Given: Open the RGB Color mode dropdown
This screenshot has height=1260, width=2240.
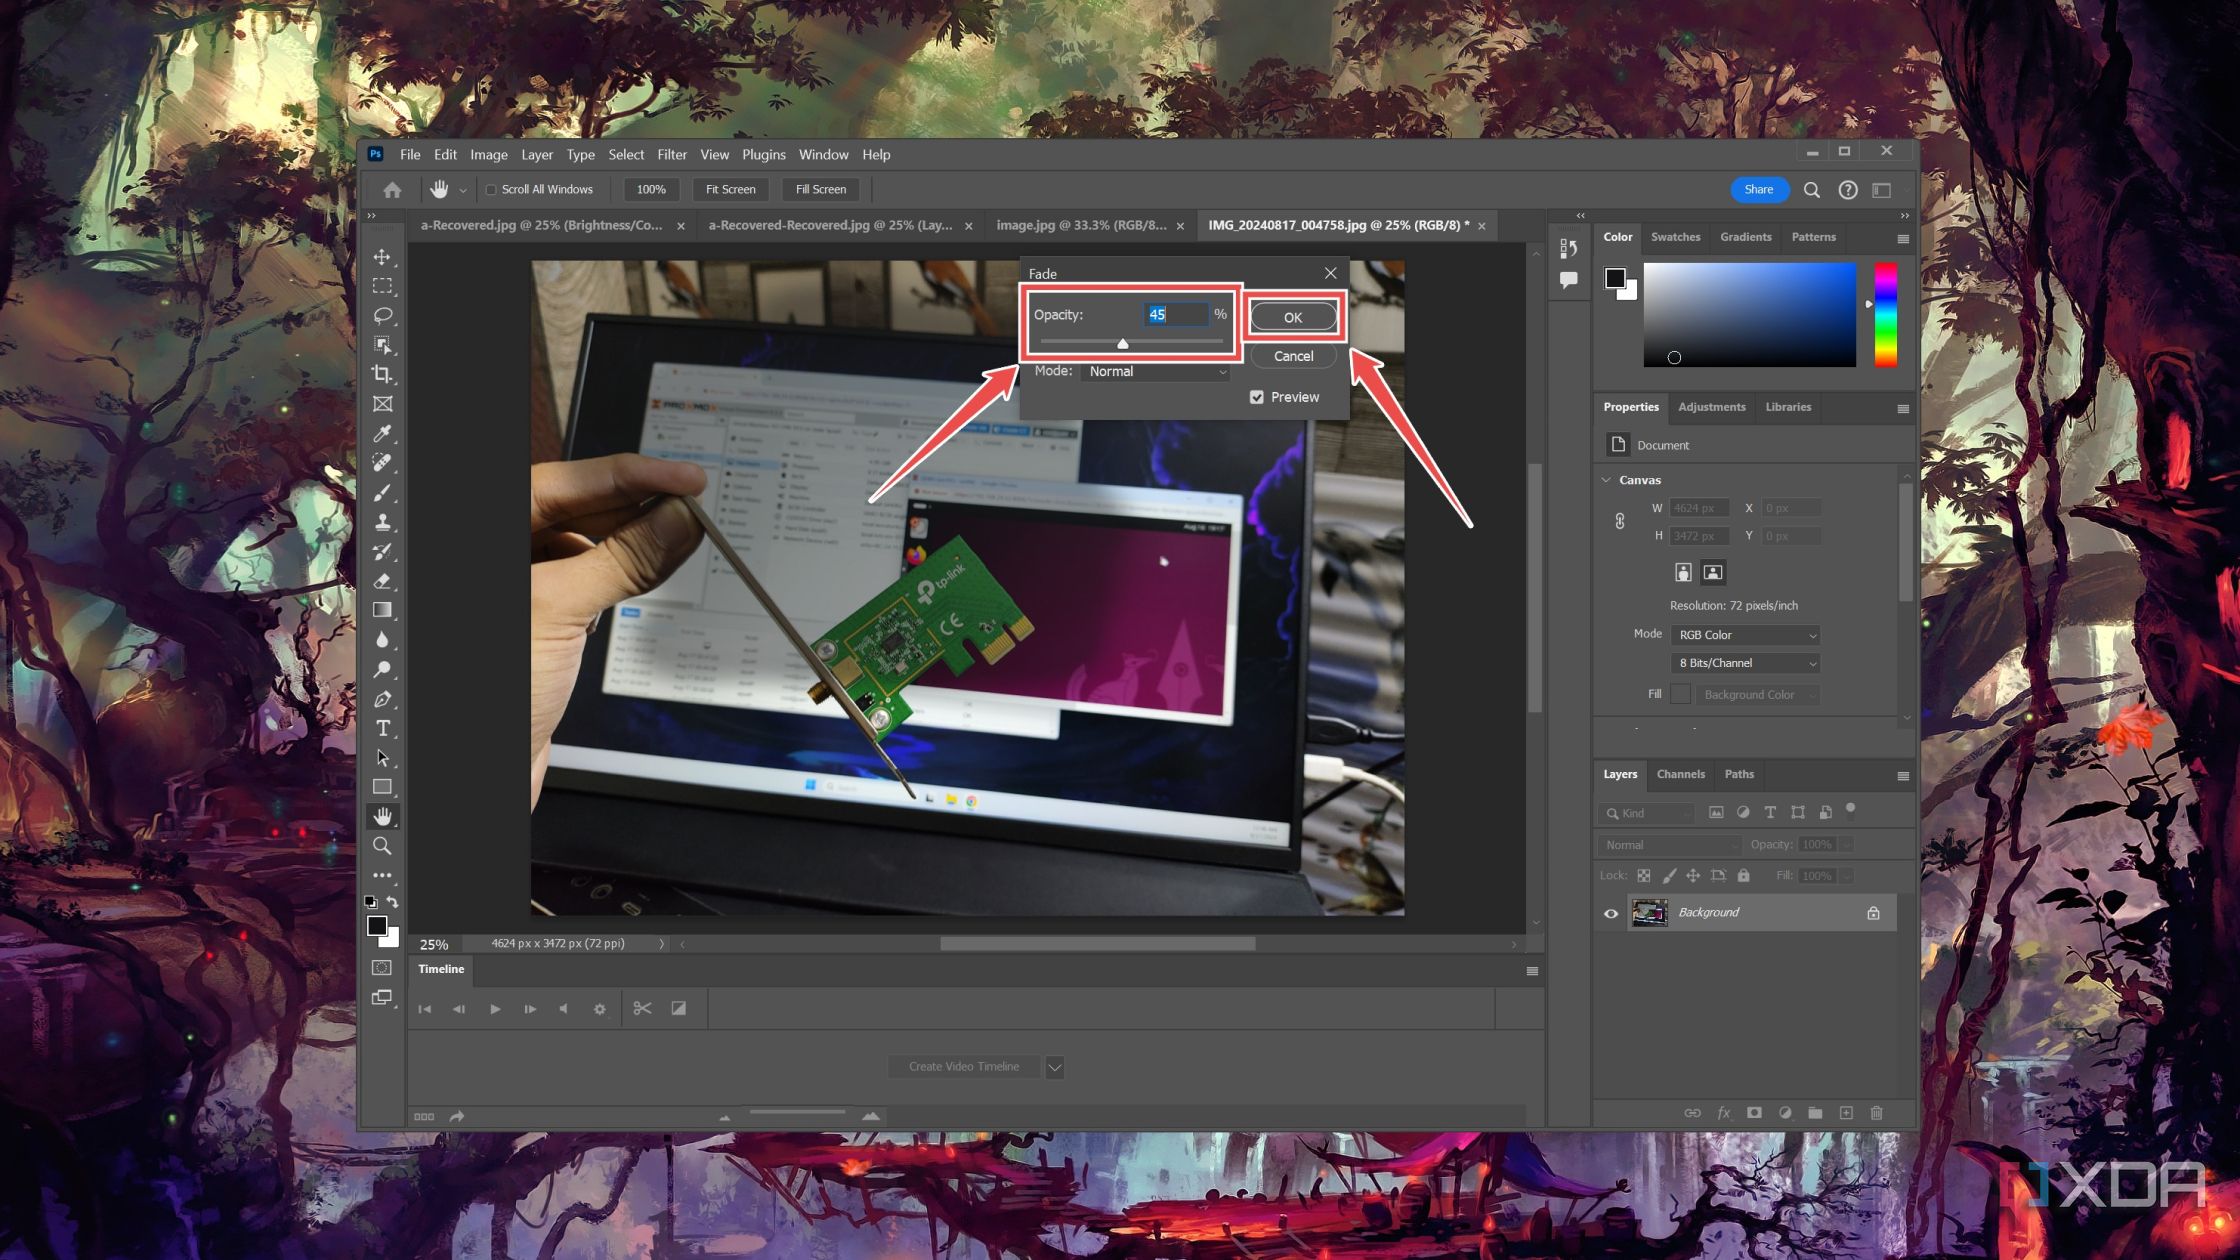Looking at the screenshot, I should tap(1745, 635).
